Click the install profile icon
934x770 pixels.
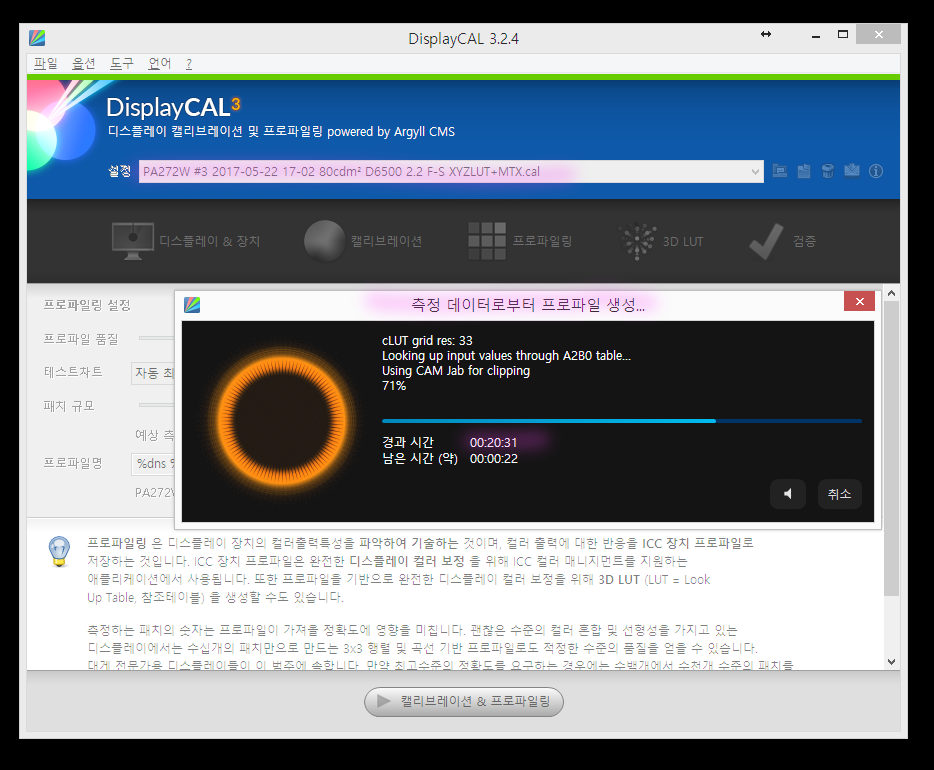pyautogui.click(x=852, y=171)
